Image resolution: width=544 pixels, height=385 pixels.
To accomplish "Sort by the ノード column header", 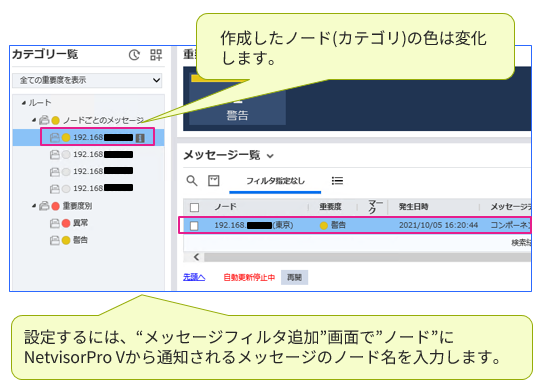I will pyautogui.click(x=226, y=207).
